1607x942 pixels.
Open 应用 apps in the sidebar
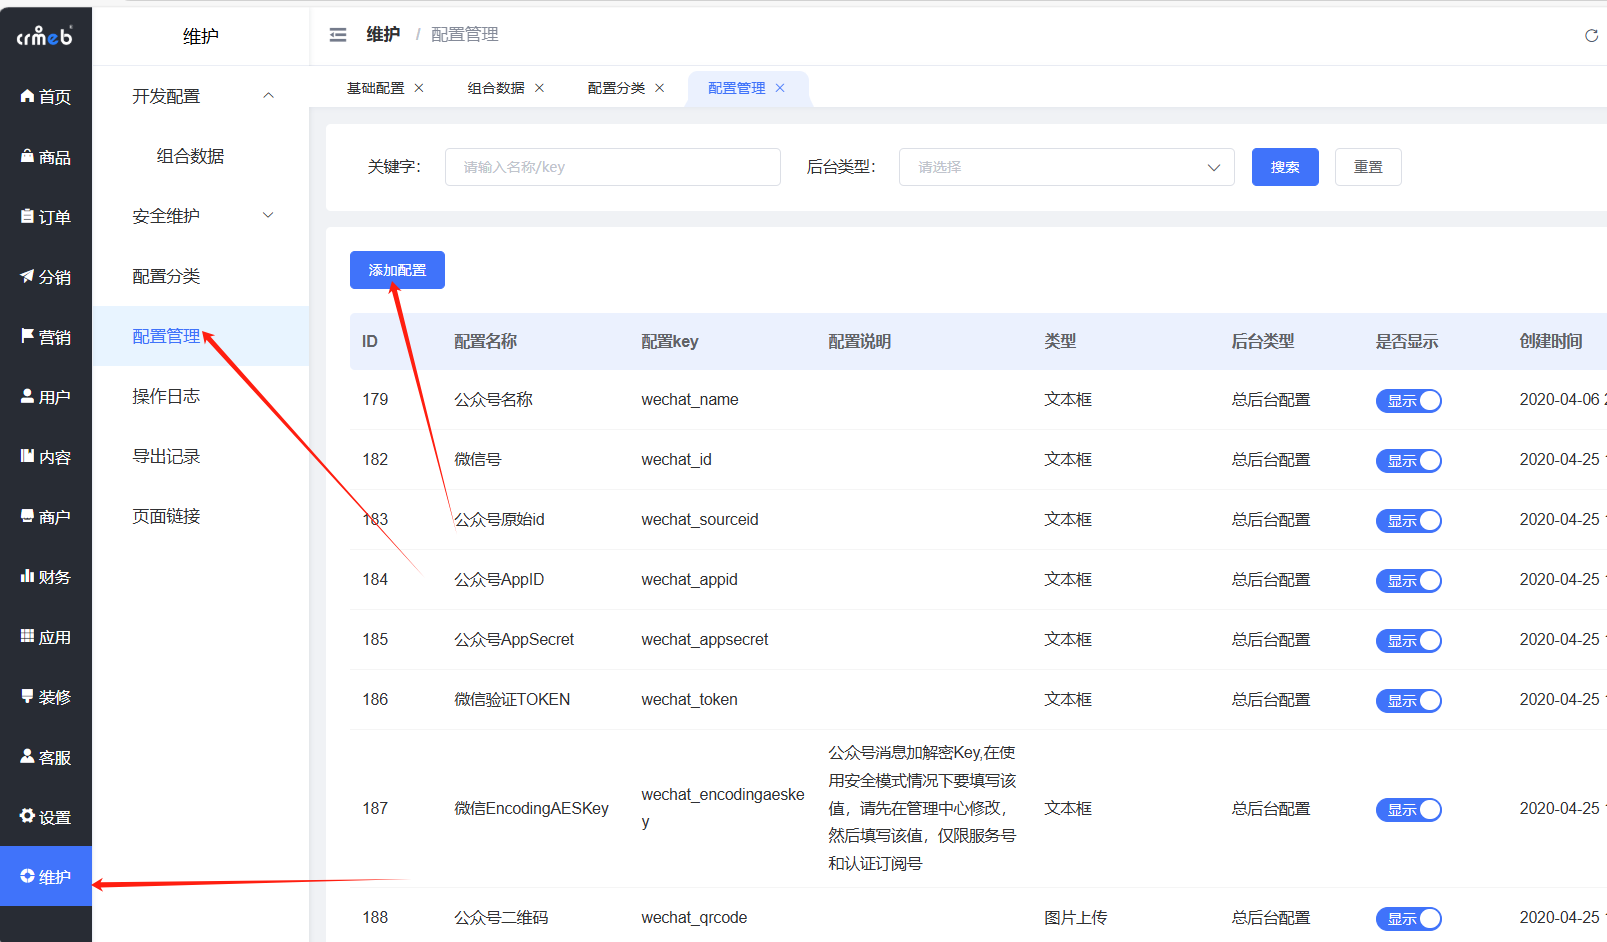[46, 637]
